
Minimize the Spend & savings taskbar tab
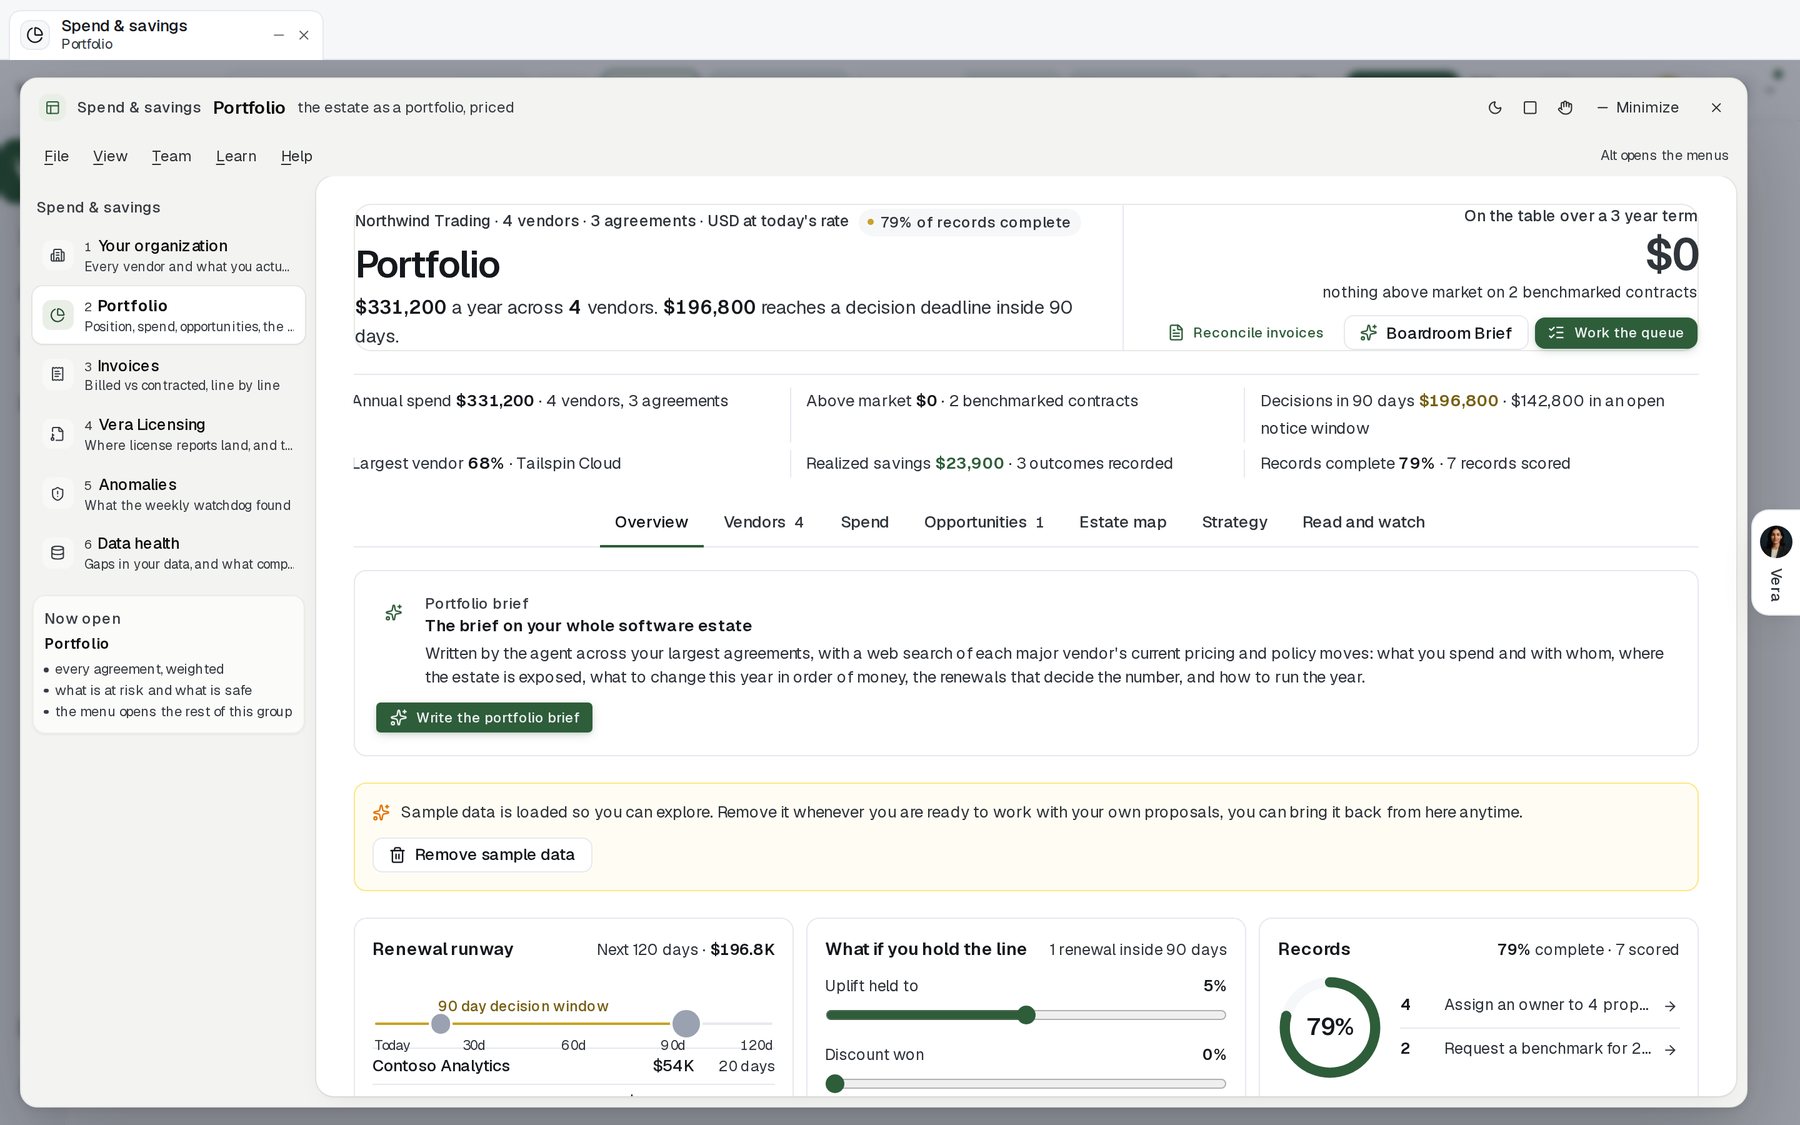[x=279, y=35]
